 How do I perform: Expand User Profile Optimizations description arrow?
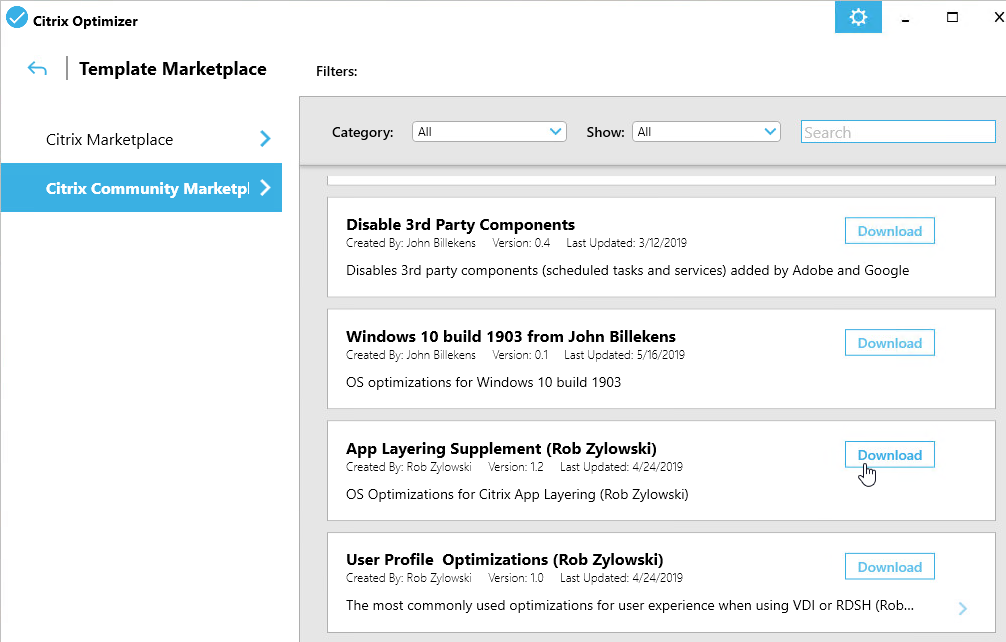[x=962, y=608]
